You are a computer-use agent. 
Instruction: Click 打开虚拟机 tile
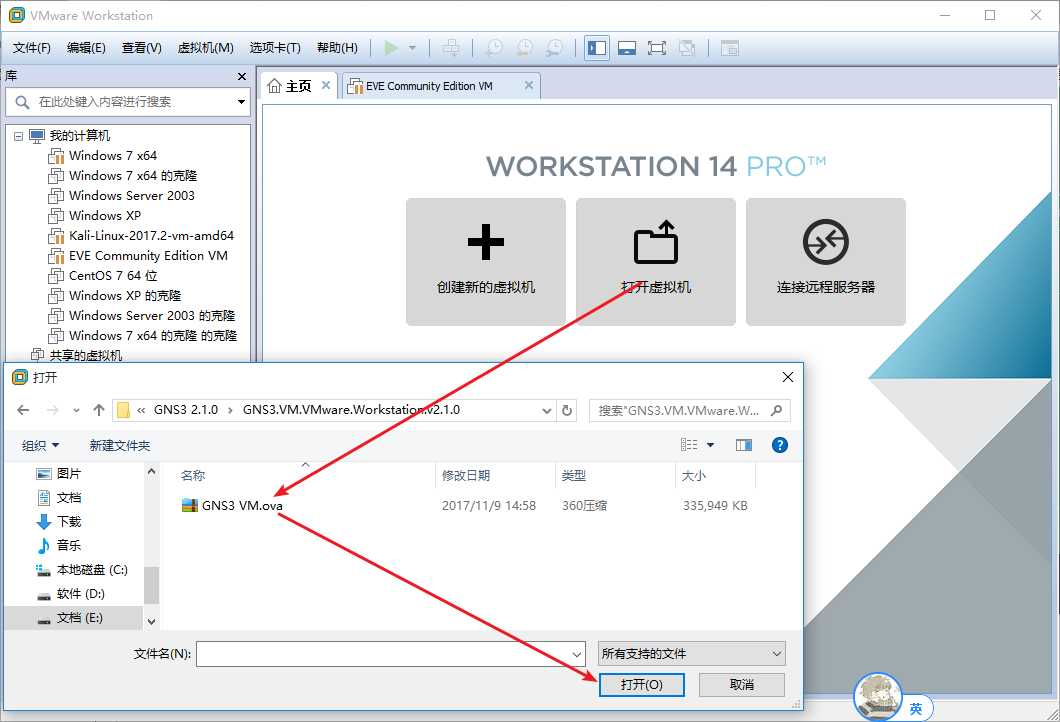656,262
